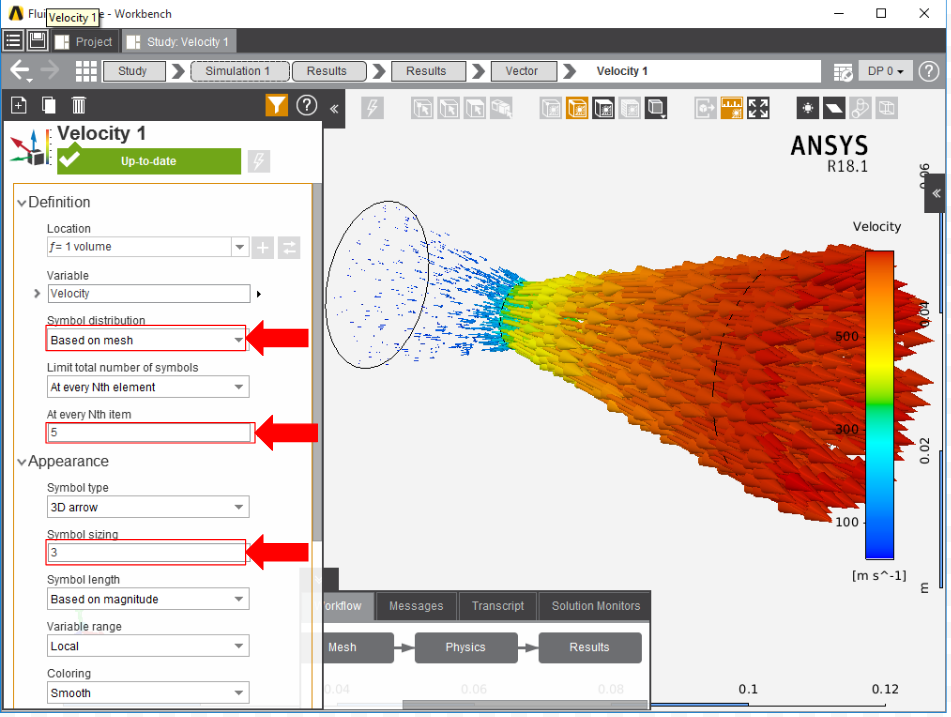
Task: Open help in the left panel header
Action: pos(307,106)
